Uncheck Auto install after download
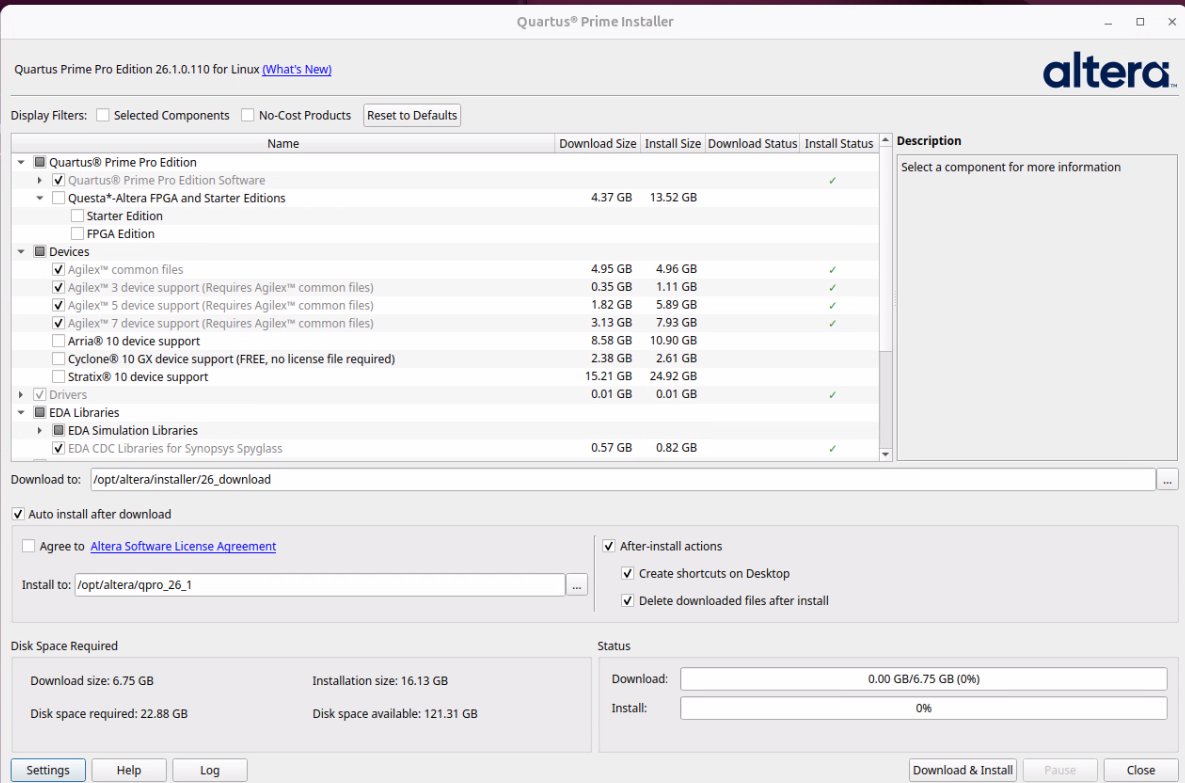 click(18, 514)
